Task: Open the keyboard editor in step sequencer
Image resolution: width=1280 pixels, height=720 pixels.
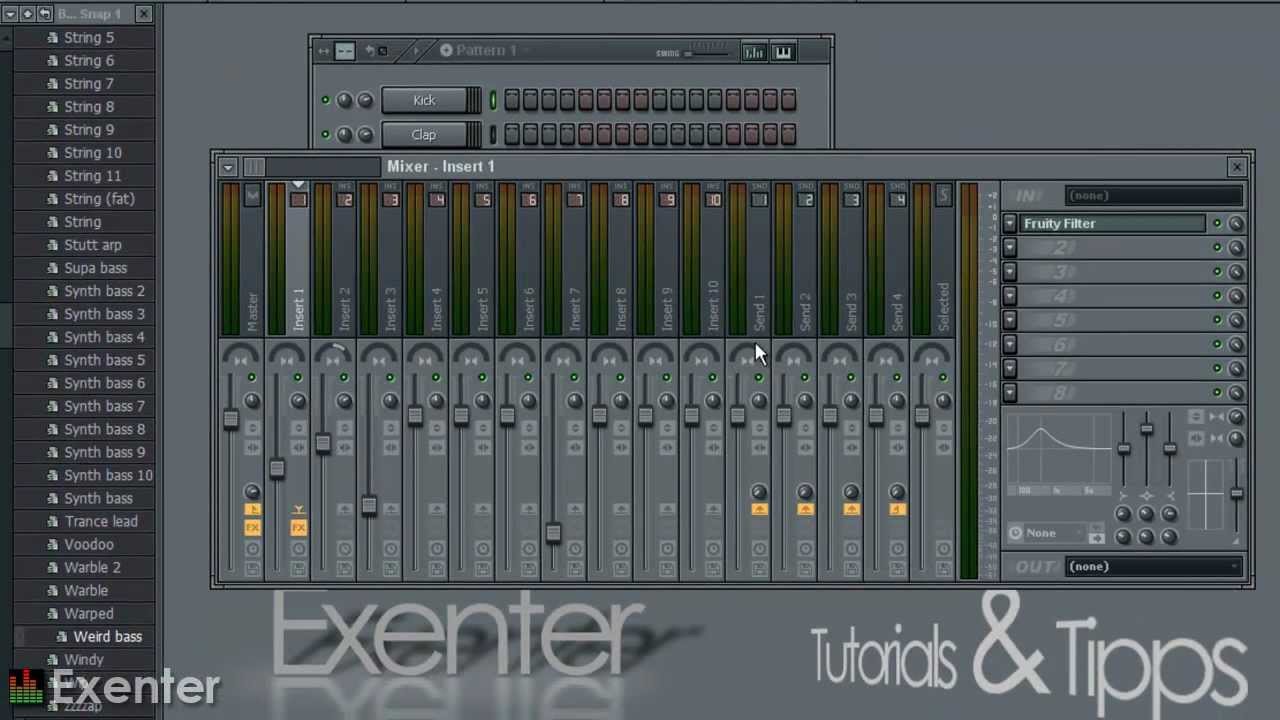Action: click(783, 52)
